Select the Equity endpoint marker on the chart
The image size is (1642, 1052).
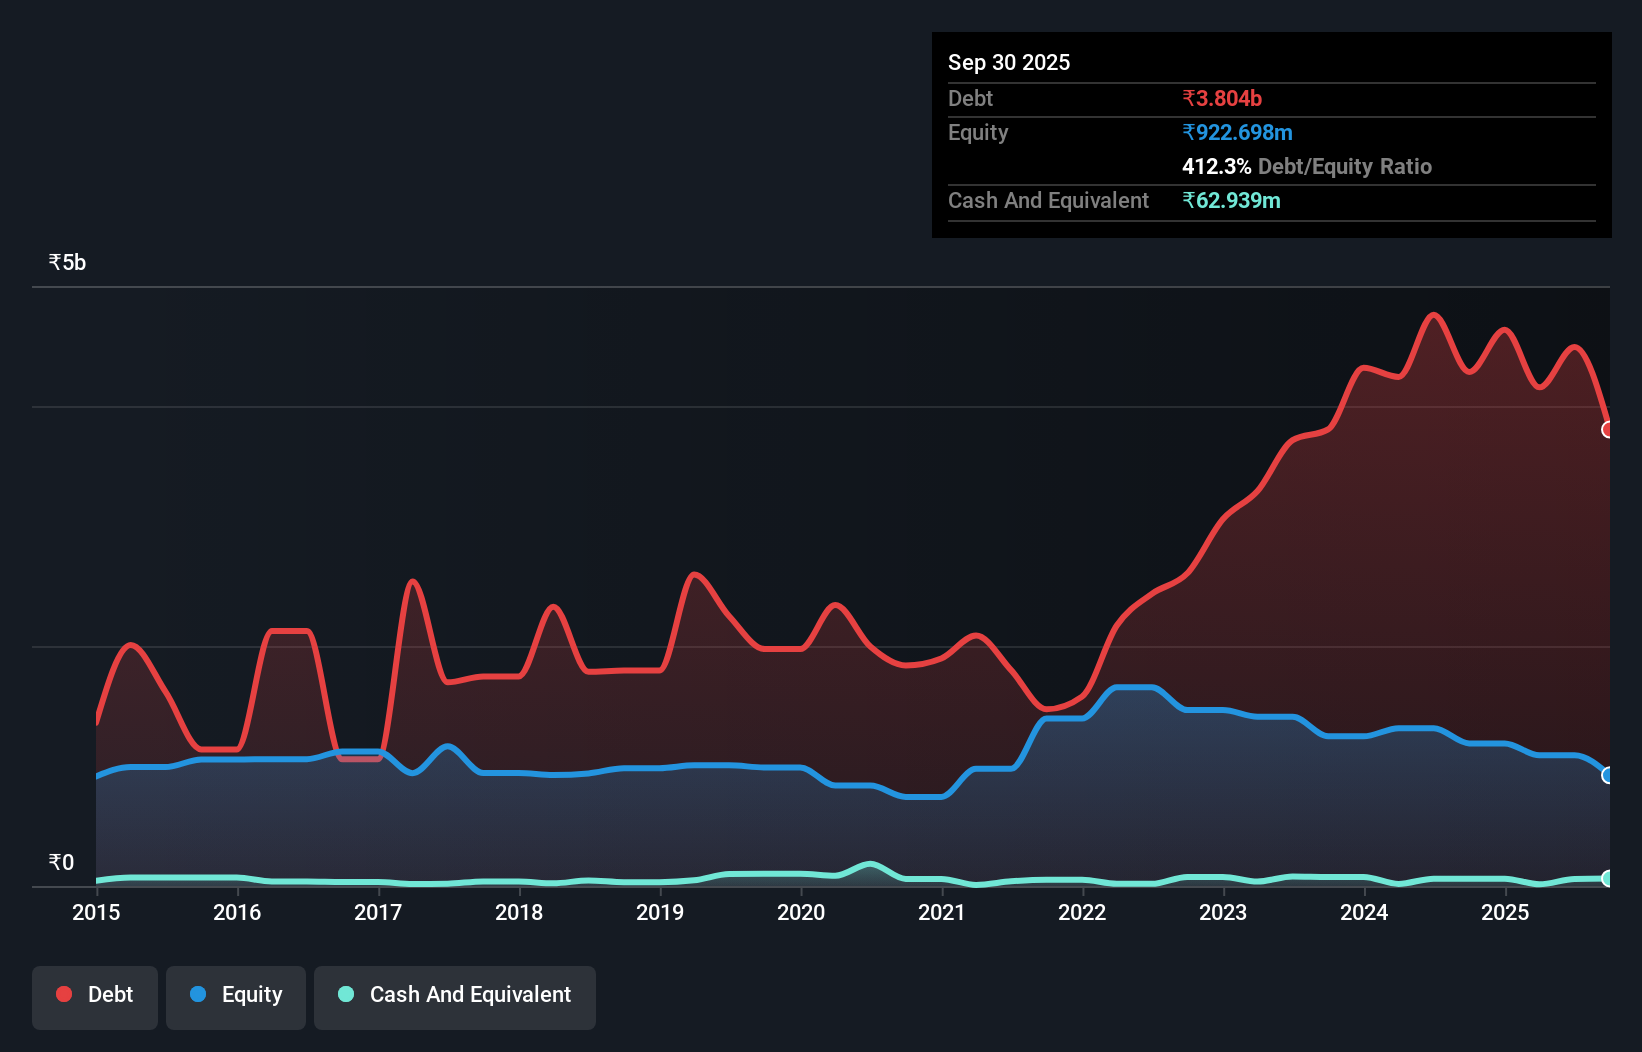click(x=1608, y=775)
